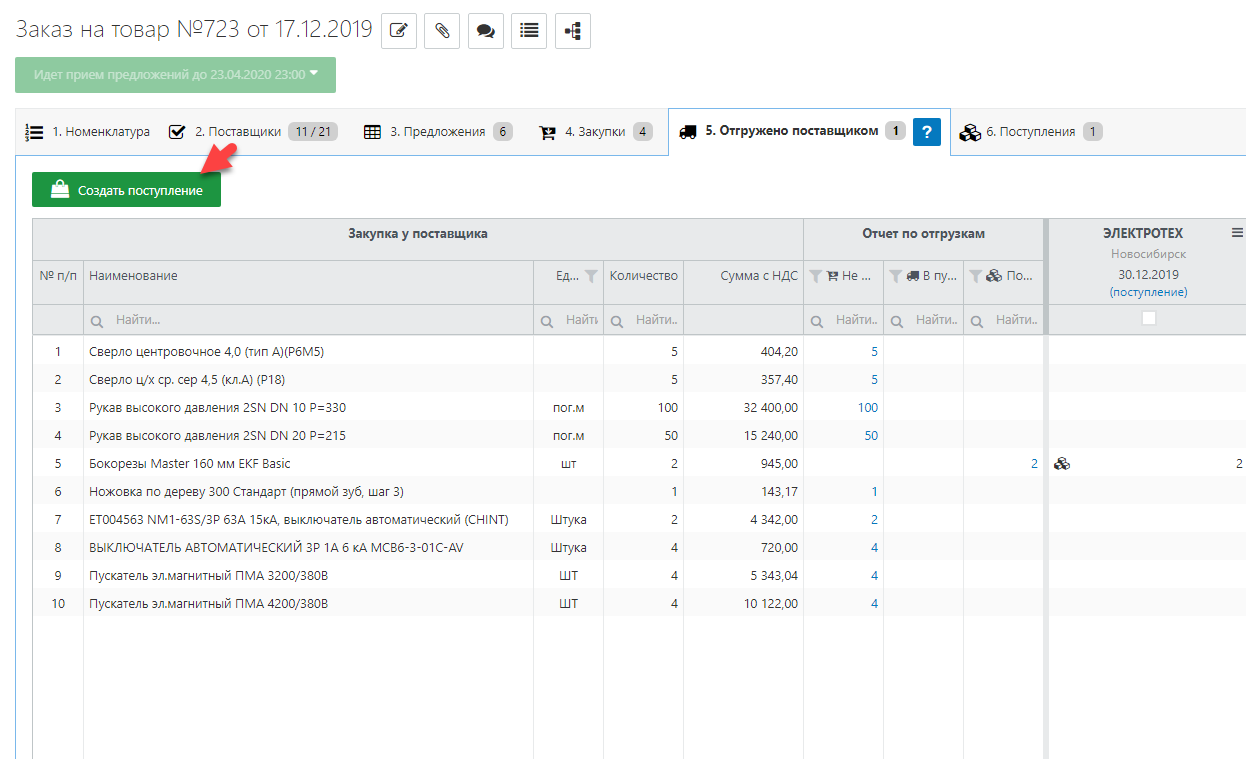Go to the 6. Поступления tab
Image resolution: width=1246 pixels, height=759 pixels.
pos(1030,132)
